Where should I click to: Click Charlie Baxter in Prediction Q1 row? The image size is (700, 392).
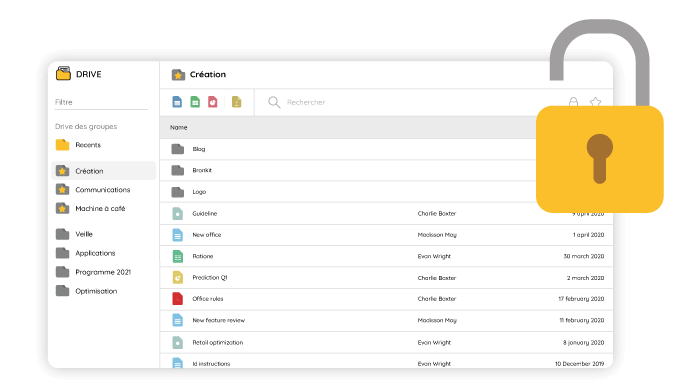coord(437,278)
